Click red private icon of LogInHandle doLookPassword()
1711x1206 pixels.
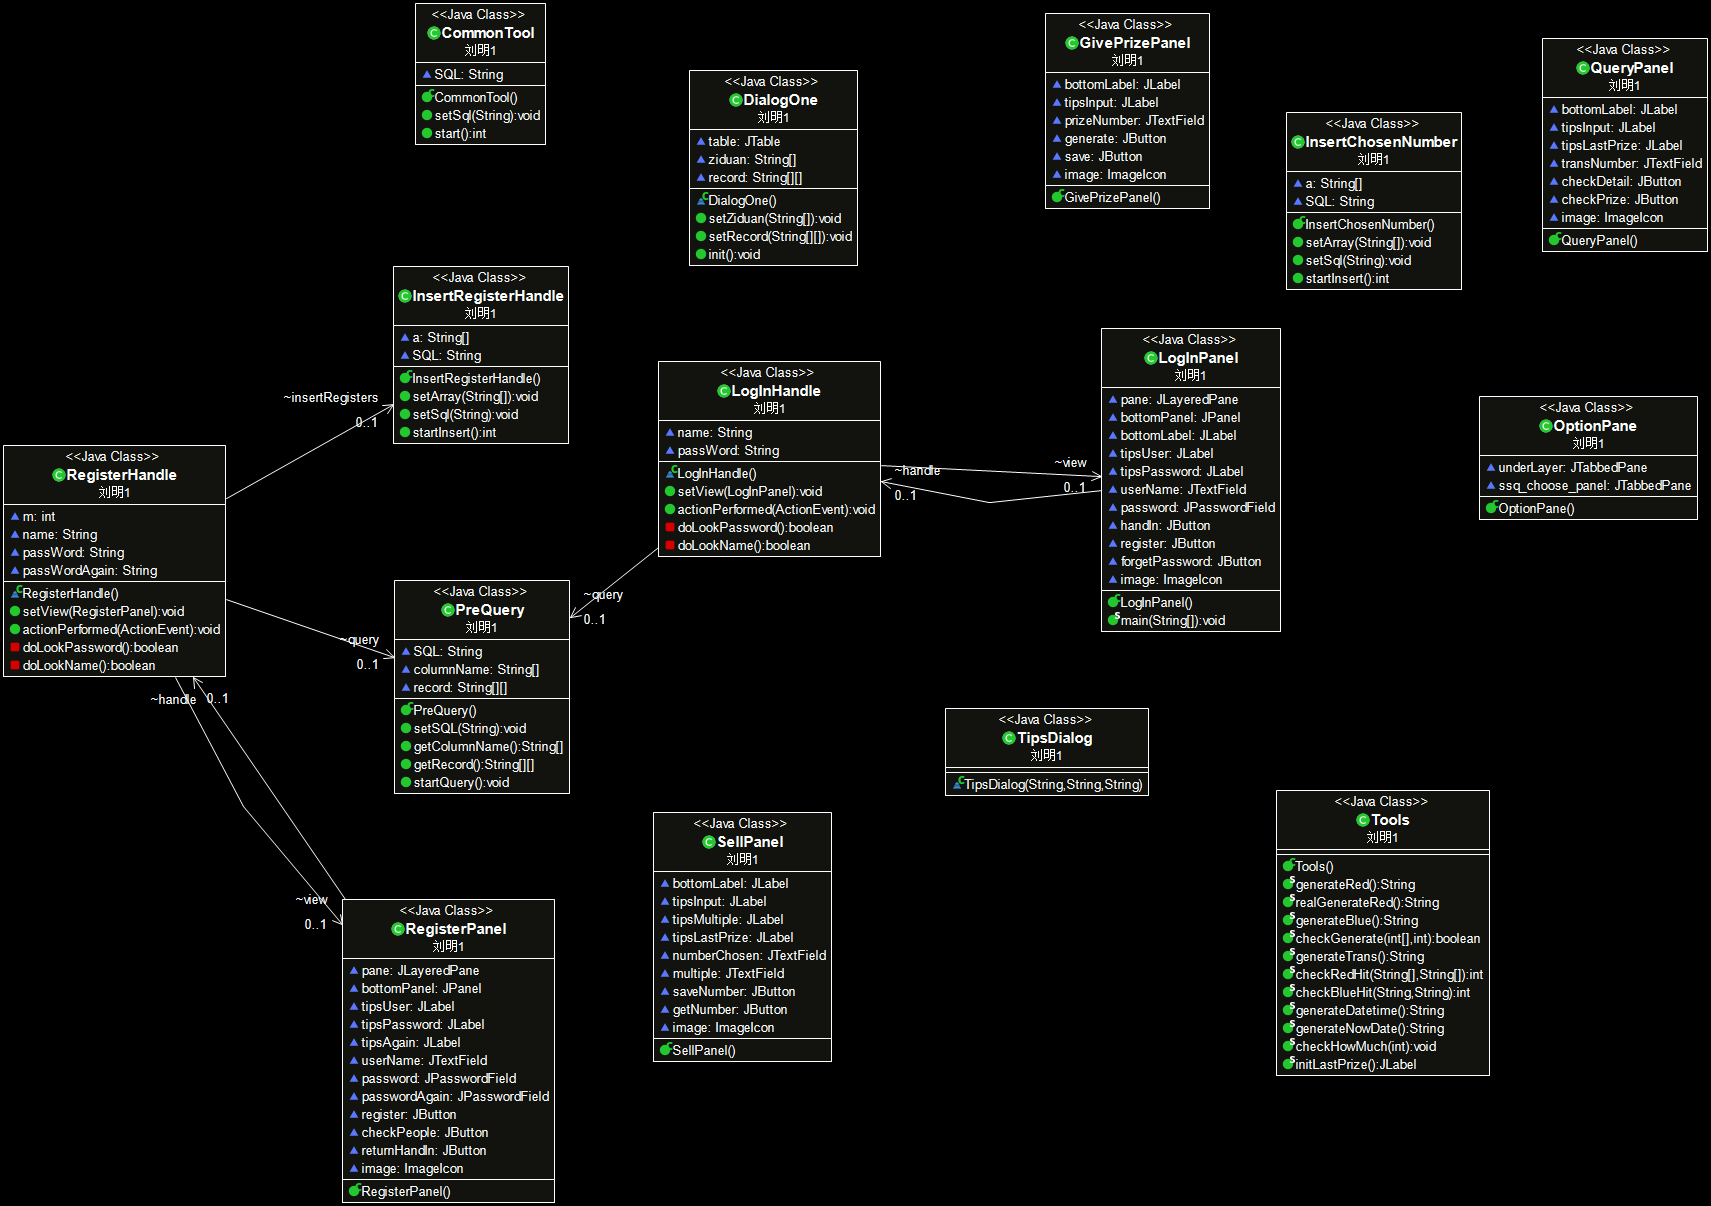pos(670,527)
